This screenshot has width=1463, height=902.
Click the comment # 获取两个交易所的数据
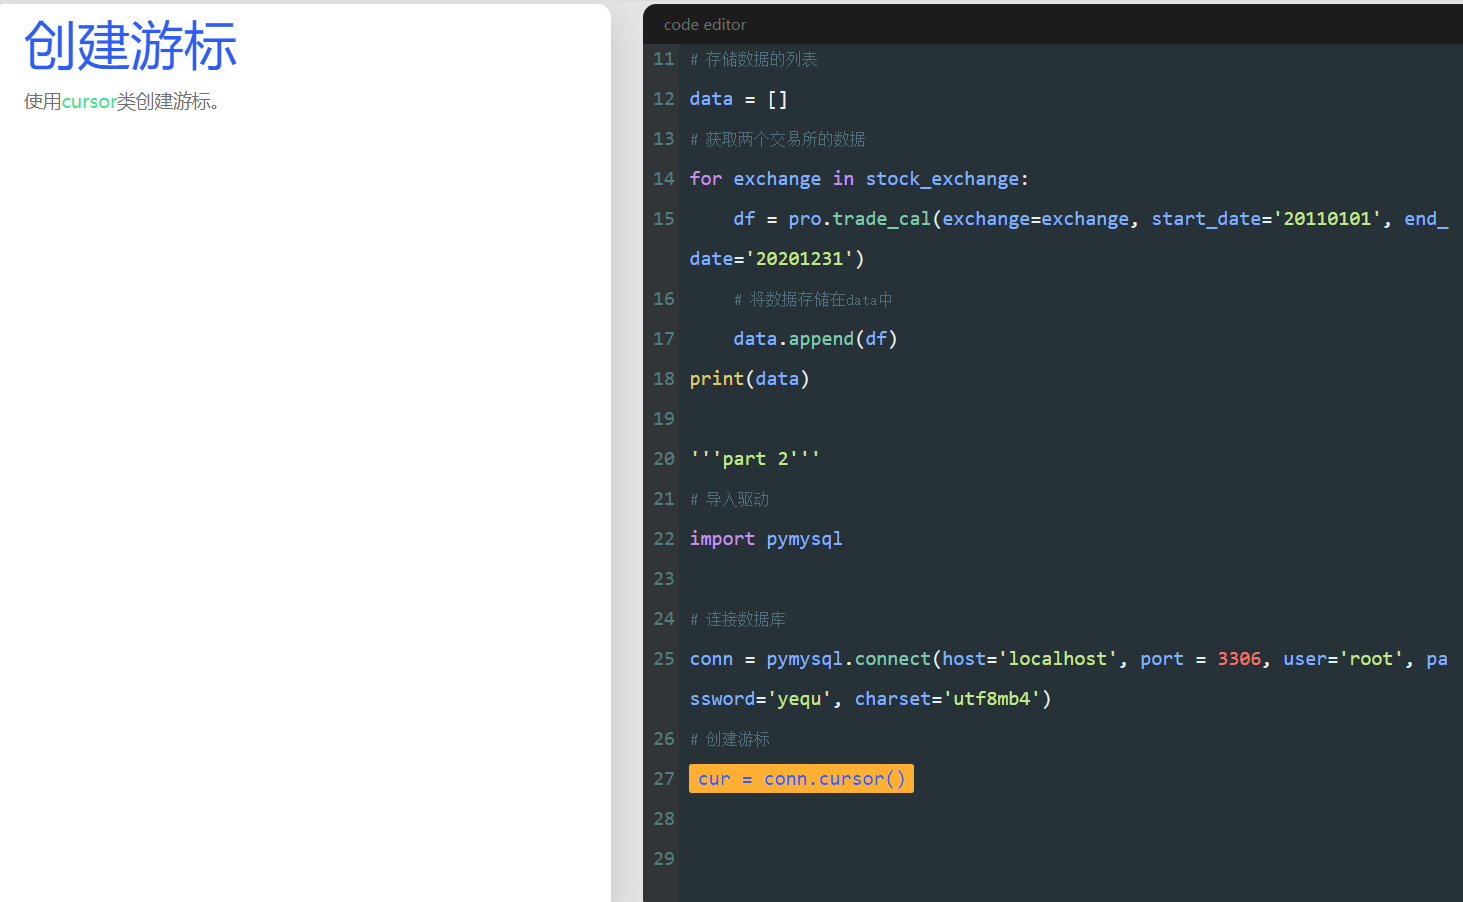coord(777,140)
